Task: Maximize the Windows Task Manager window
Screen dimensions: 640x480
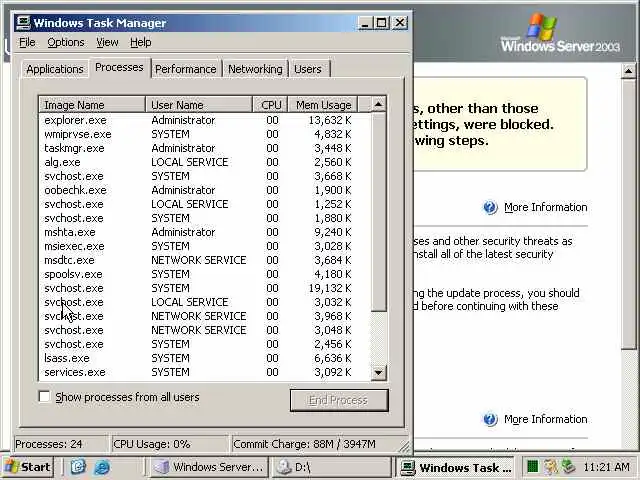Action: click(382, 23)
